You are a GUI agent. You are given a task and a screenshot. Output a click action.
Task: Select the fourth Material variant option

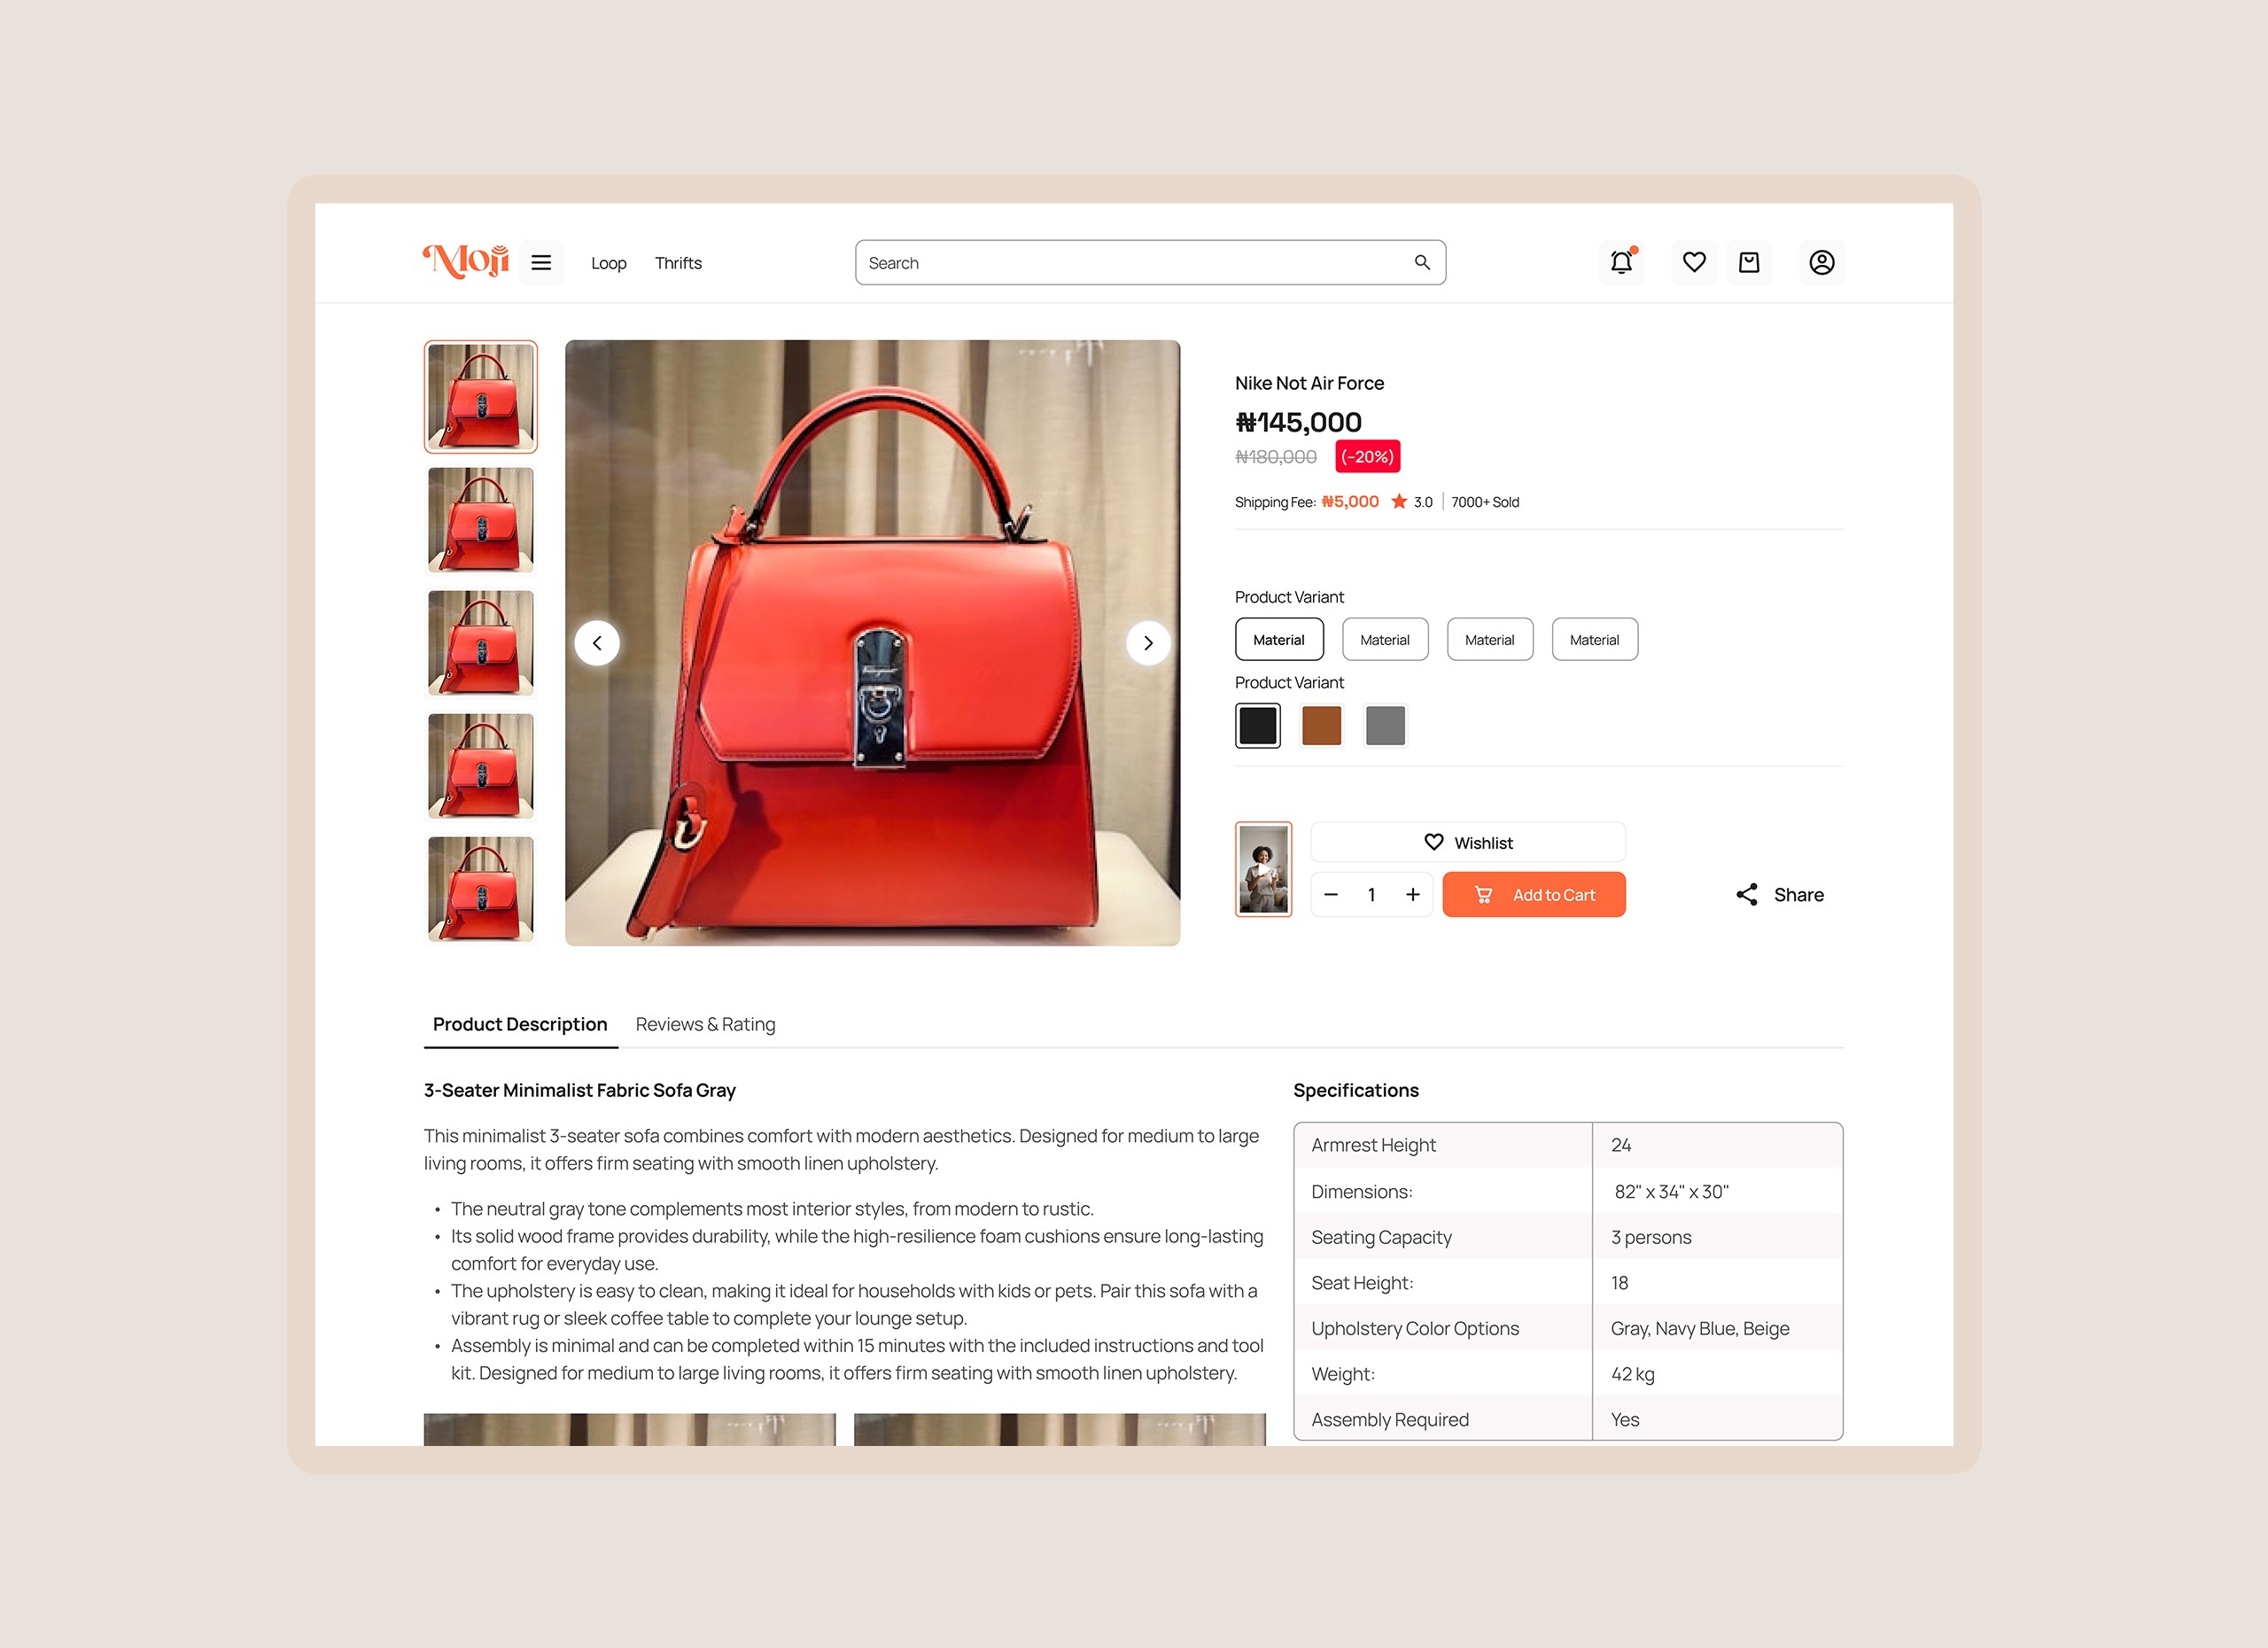pos(1595,640)
